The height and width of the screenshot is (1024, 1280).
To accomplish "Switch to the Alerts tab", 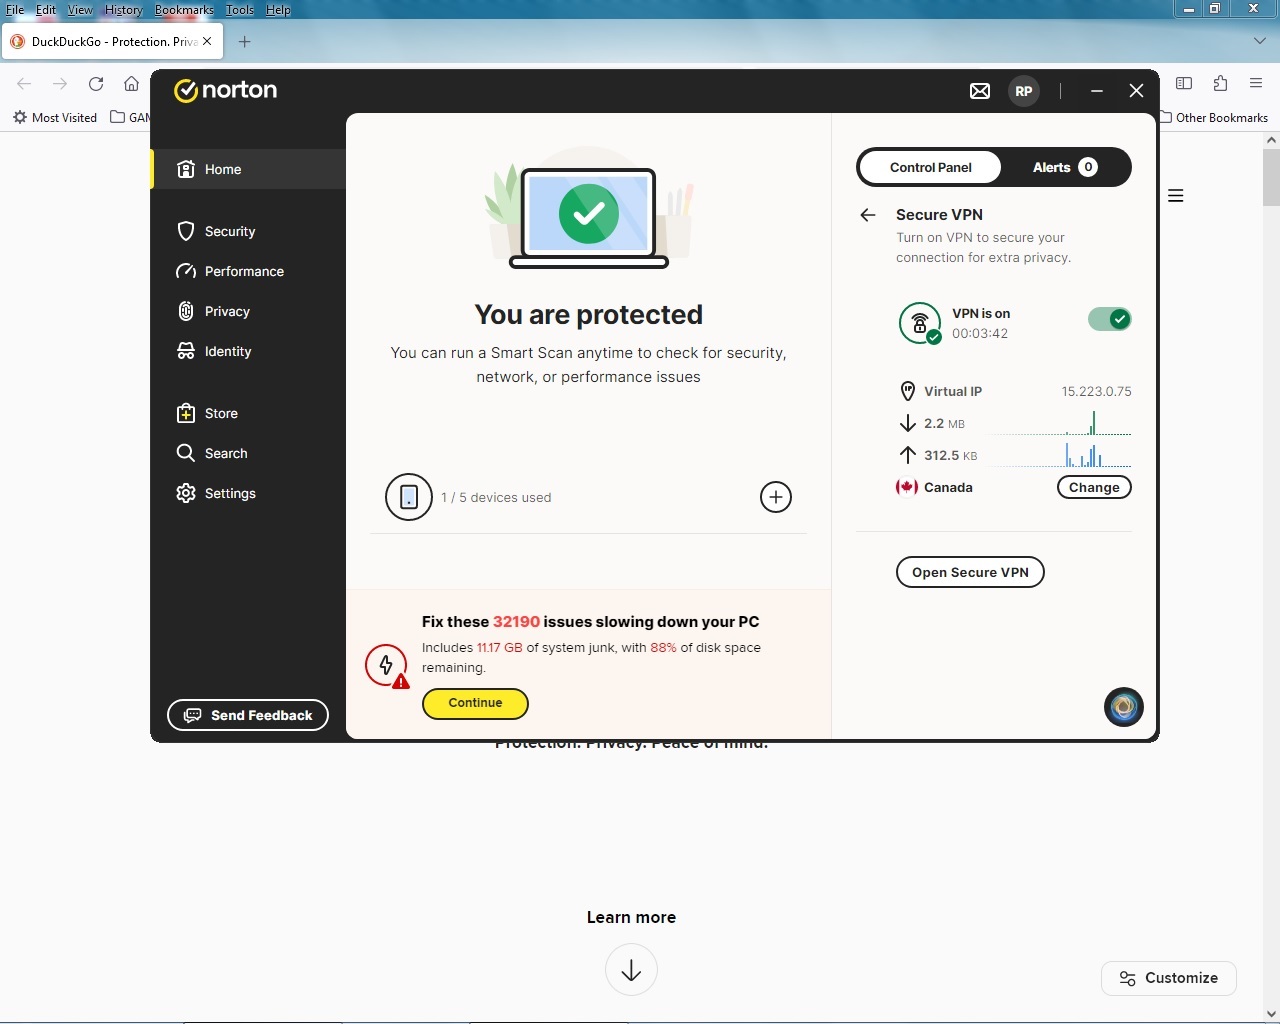I will coord(1064,167).
